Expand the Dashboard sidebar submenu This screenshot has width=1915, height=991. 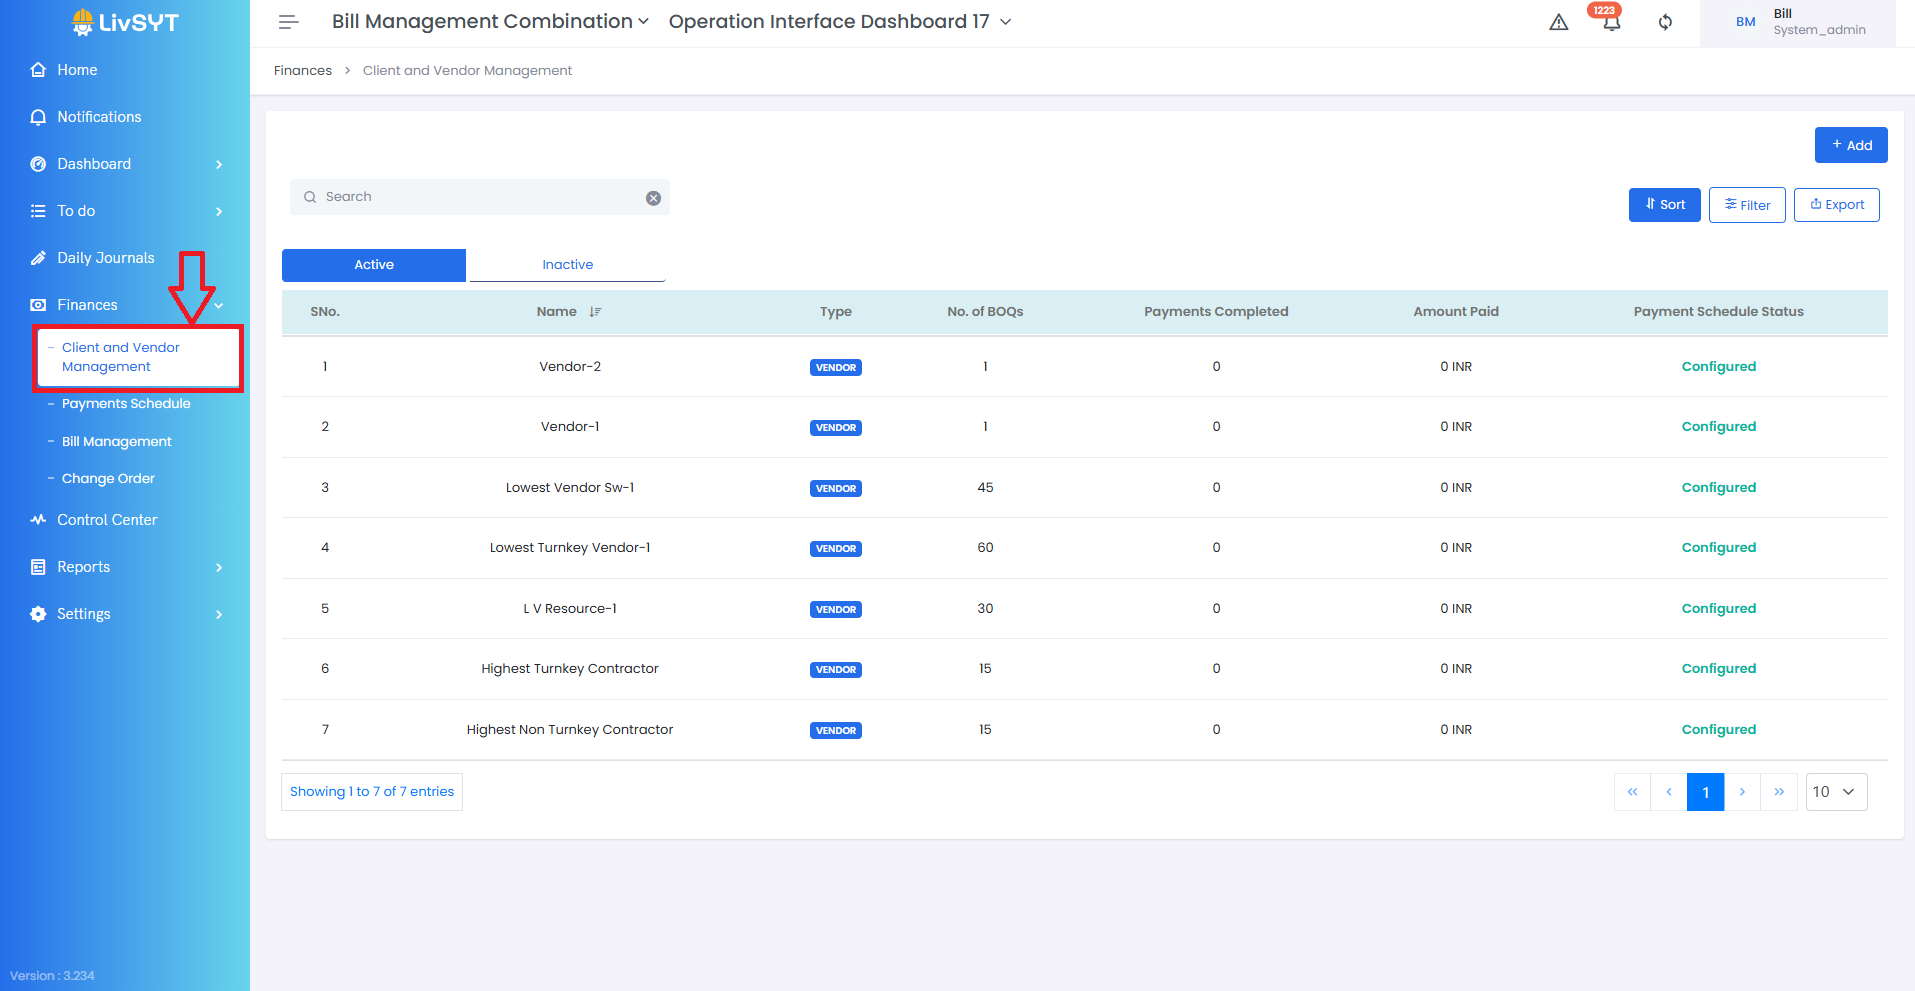pos(218,164)
